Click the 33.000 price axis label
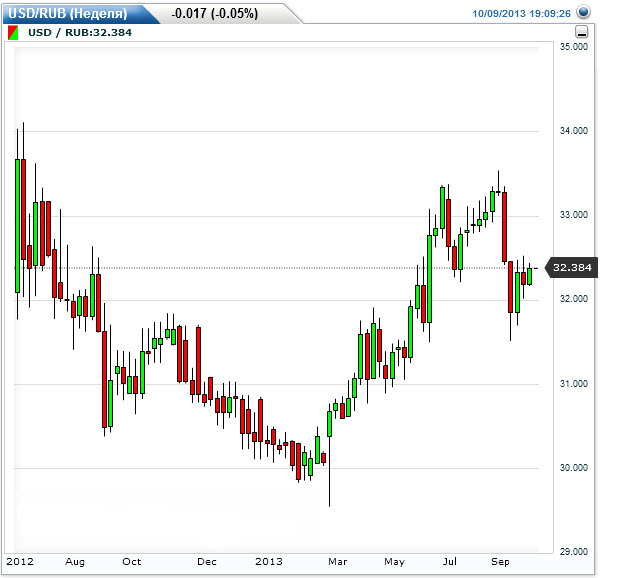This screenshot has height=578, width=641. [574, 215]
